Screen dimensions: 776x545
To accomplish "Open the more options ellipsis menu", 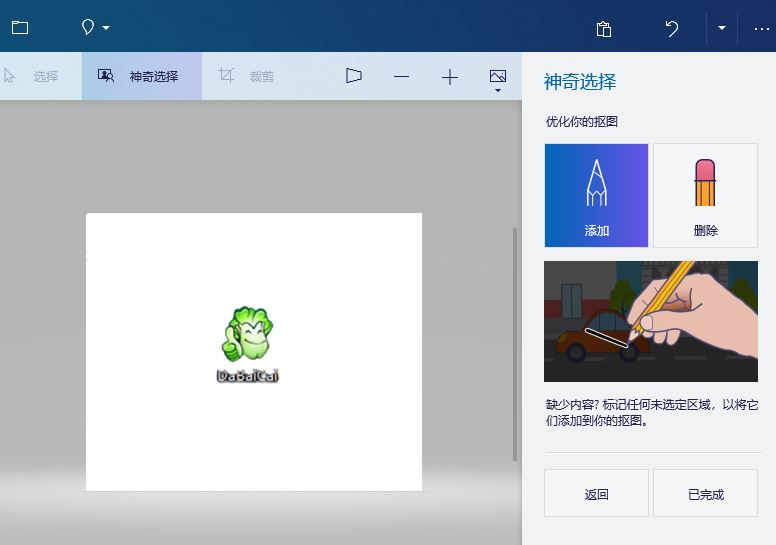I will pos(761,29).
